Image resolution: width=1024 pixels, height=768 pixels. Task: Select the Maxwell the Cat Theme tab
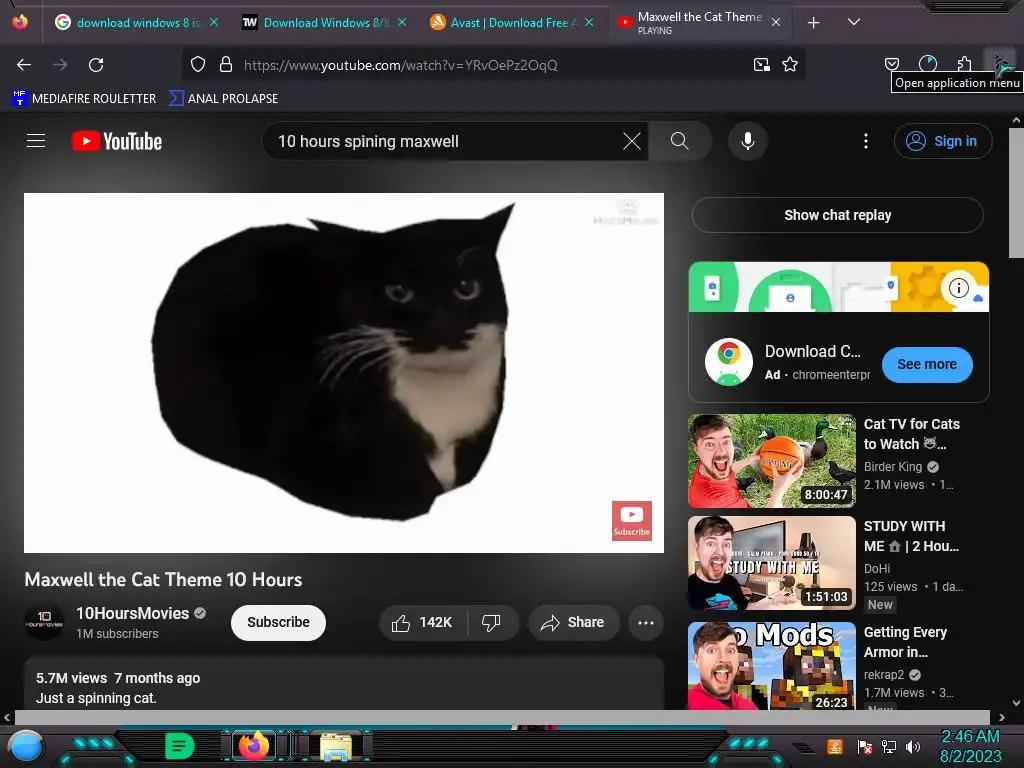(x=699, y=22)
